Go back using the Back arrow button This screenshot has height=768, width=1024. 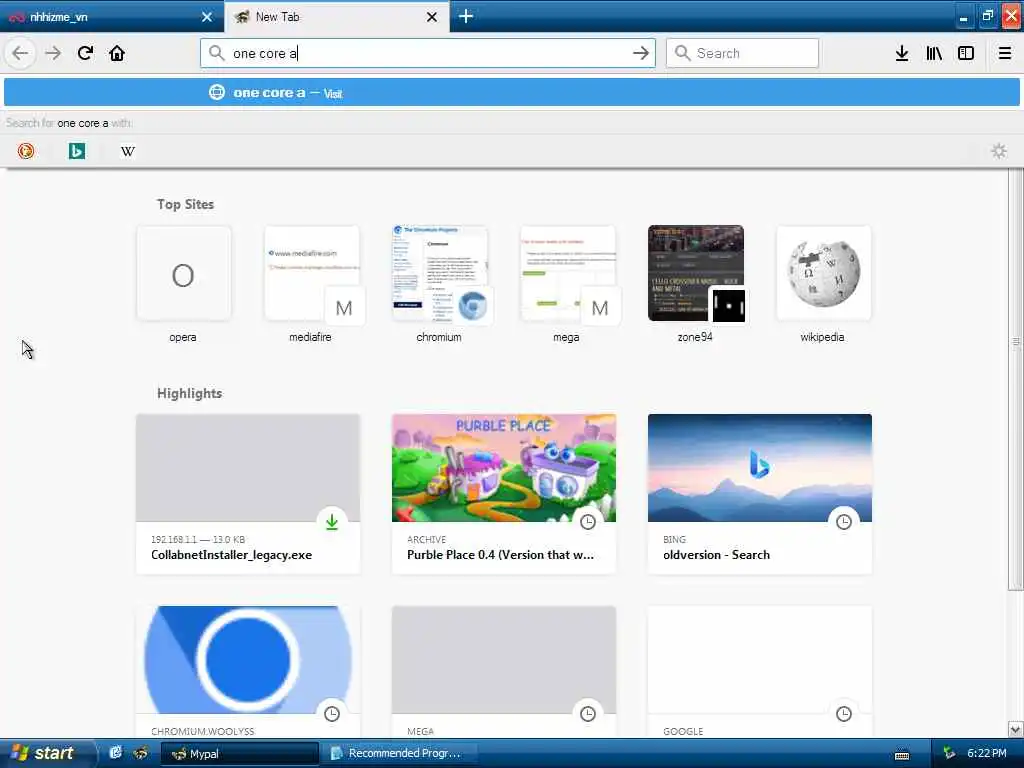tap(20, 53)
